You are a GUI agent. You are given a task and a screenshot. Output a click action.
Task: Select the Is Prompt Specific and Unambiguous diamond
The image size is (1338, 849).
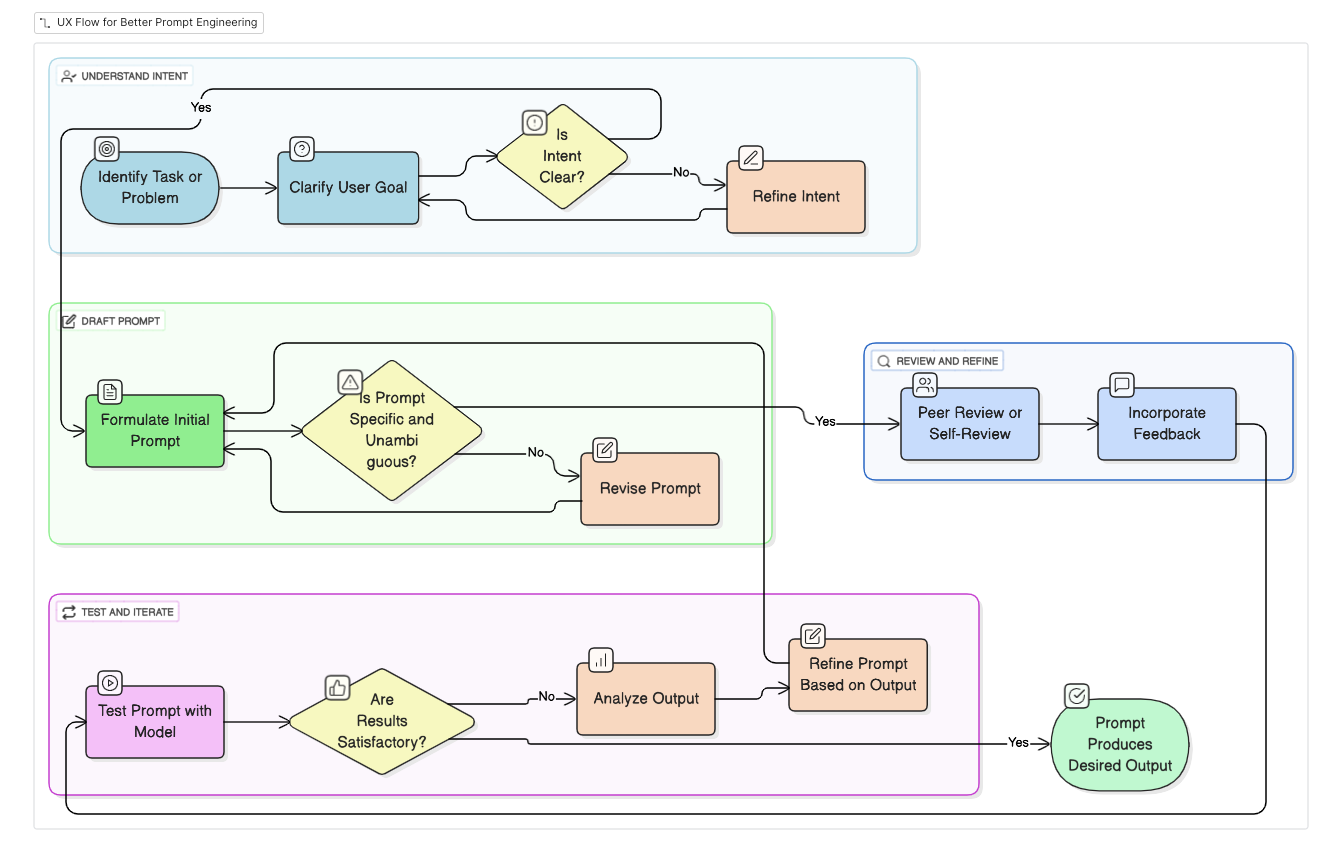(x=392, y=430)
